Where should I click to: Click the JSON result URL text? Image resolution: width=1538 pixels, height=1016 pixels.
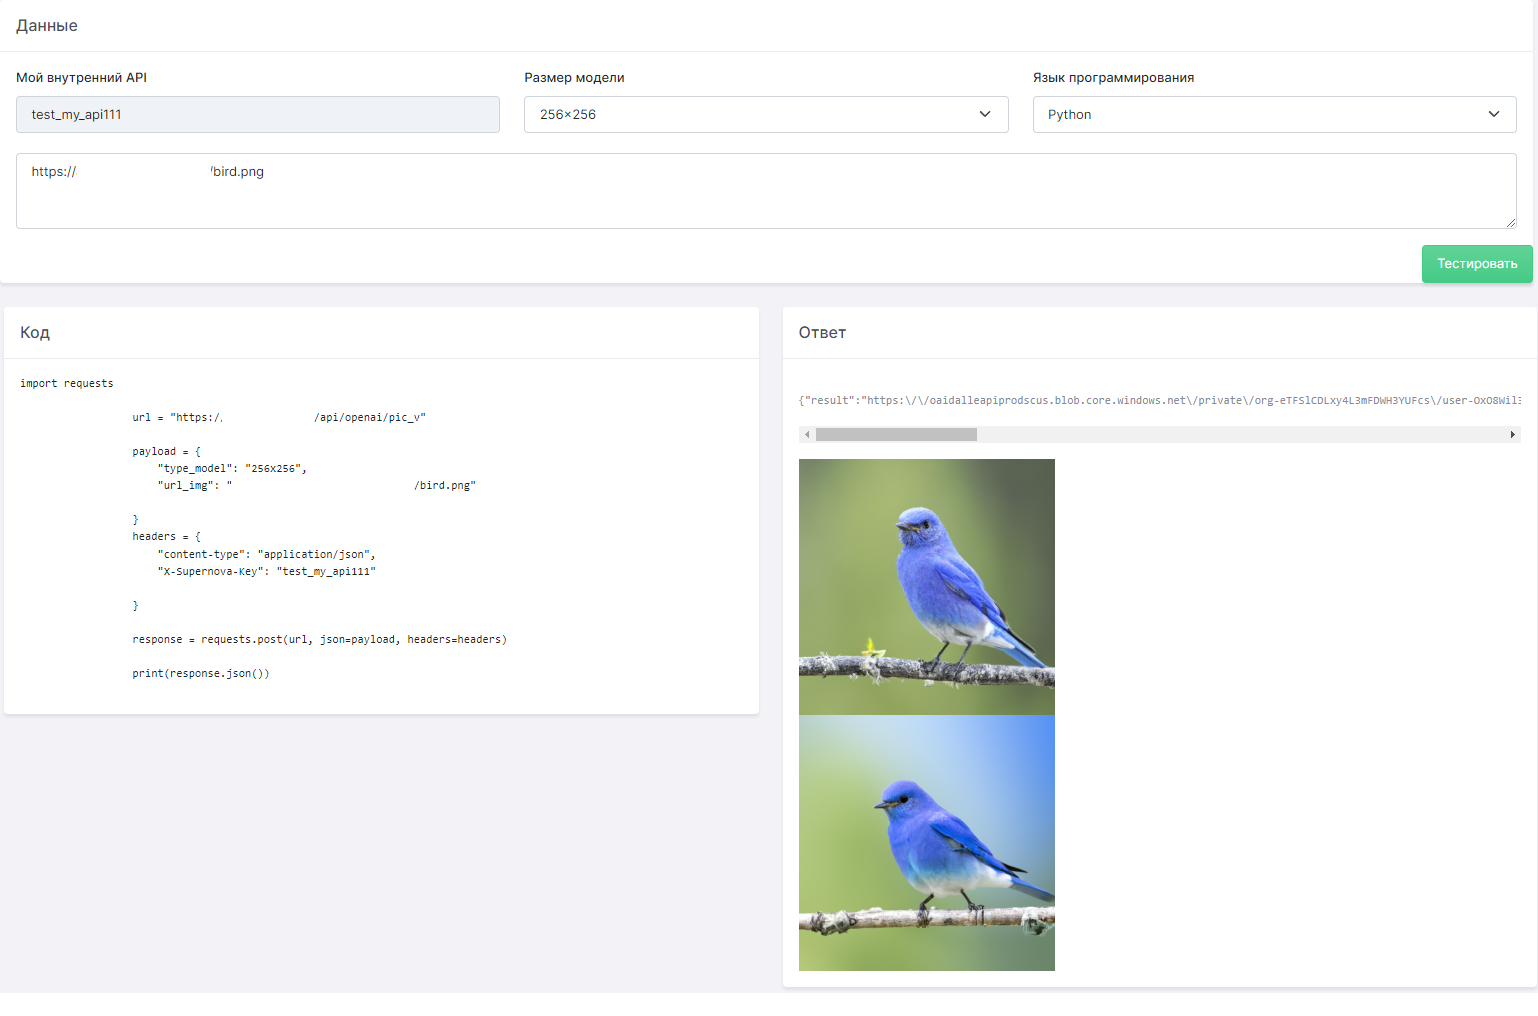1160,400
